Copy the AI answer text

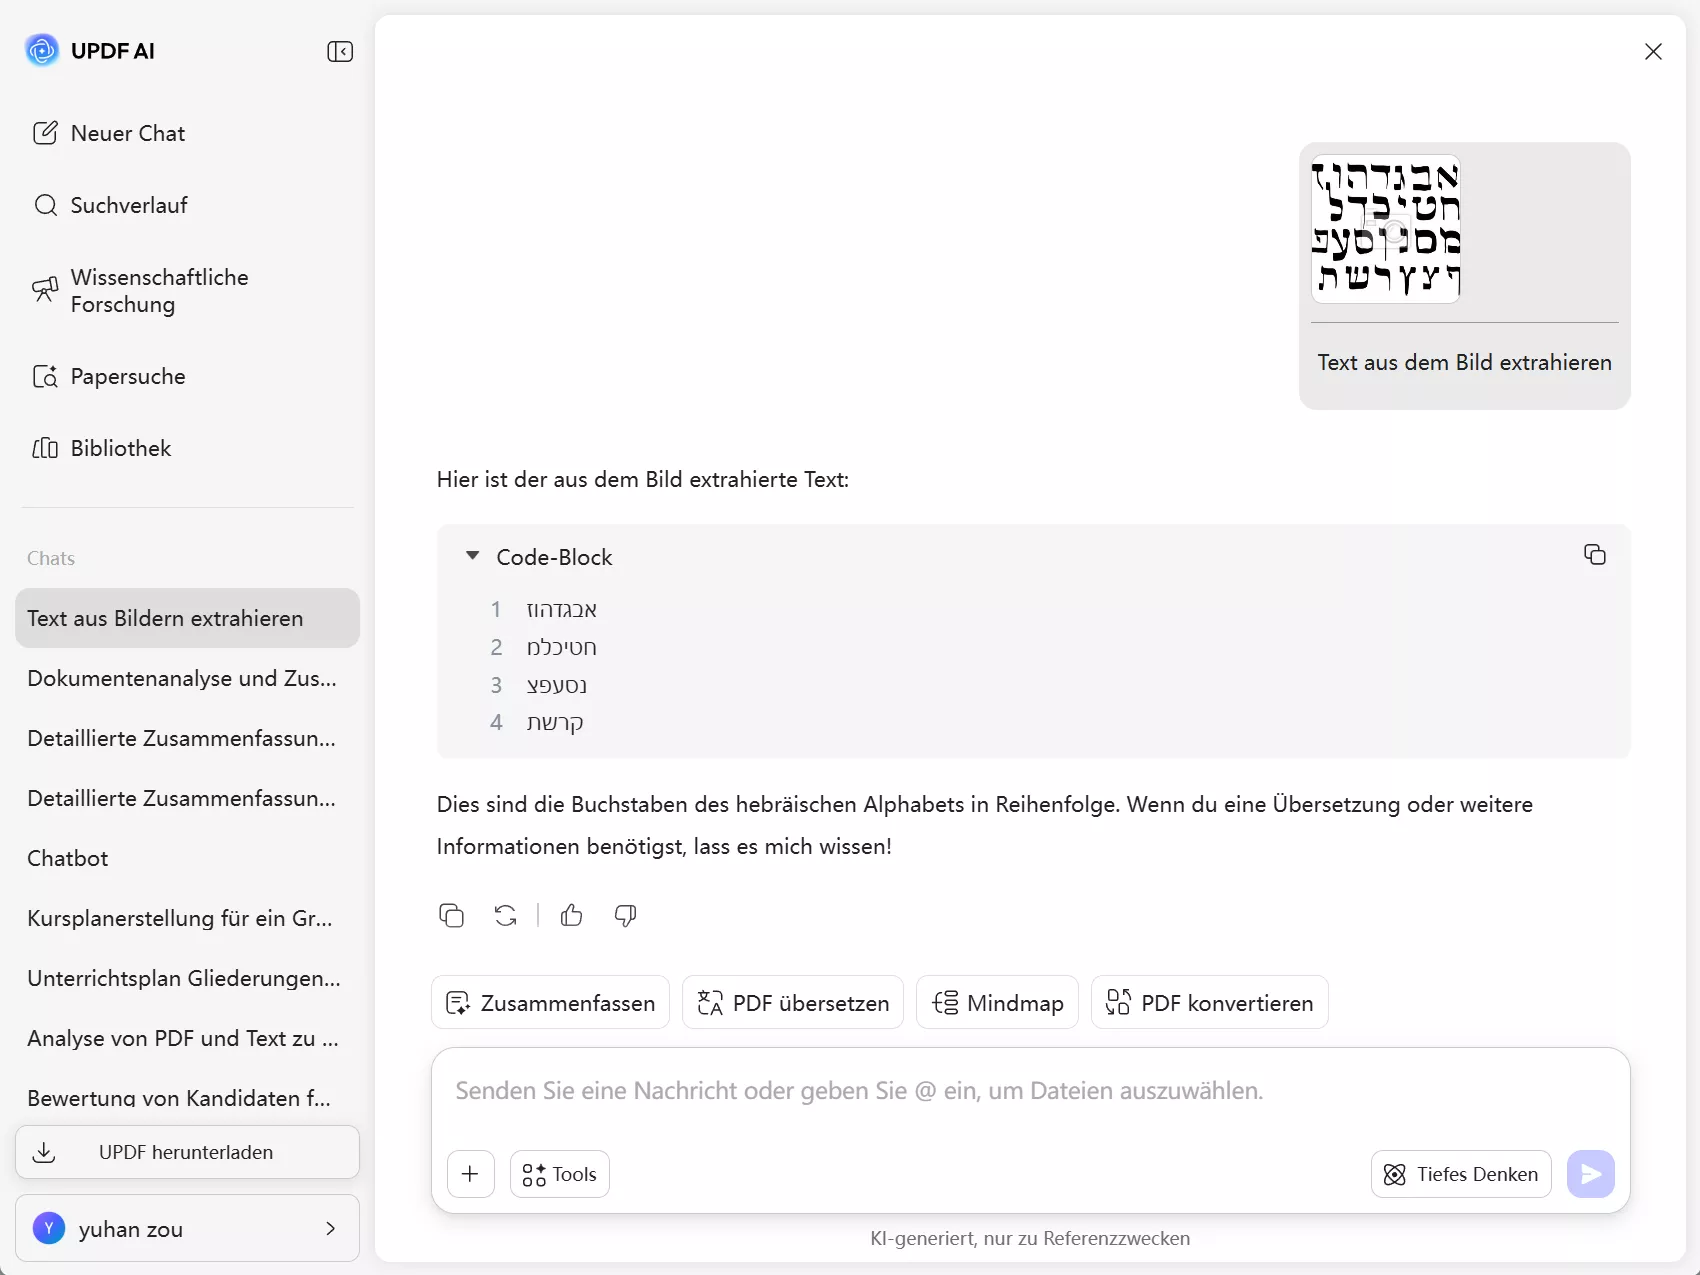pyautogui.click(x=451, y=915)
